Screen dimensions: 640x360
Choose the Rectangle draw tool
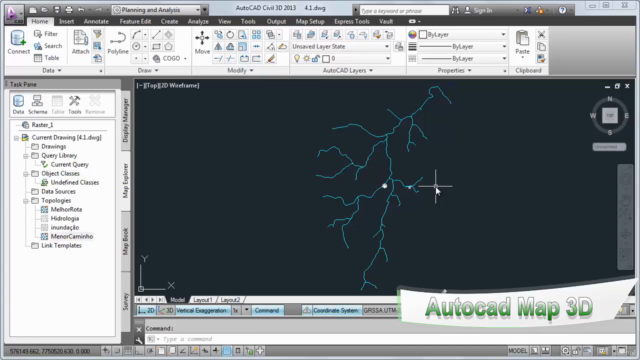156,47
